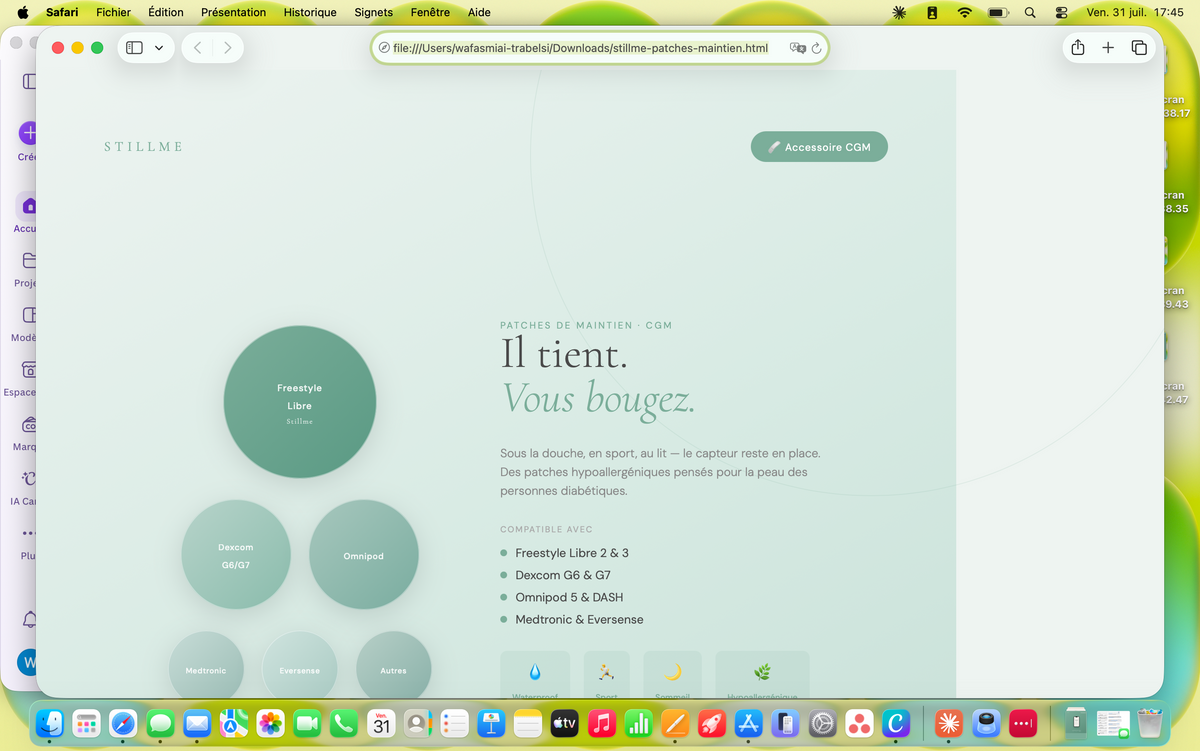Click the 'Freestyle Libre 2 & 3' list item
This screenshot has height=751, width=1200.
tap(572, 553)
